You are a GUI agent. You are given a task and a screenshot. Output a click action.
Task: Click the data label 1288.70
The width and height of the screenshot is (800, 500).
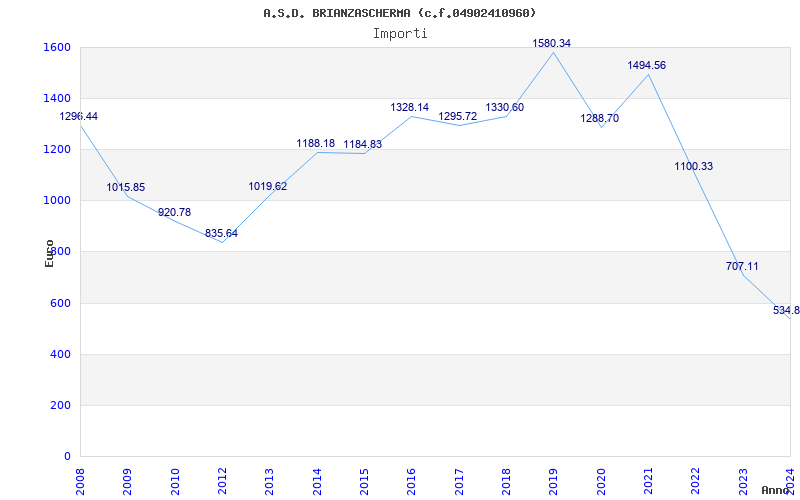click(x=599, y=118)
